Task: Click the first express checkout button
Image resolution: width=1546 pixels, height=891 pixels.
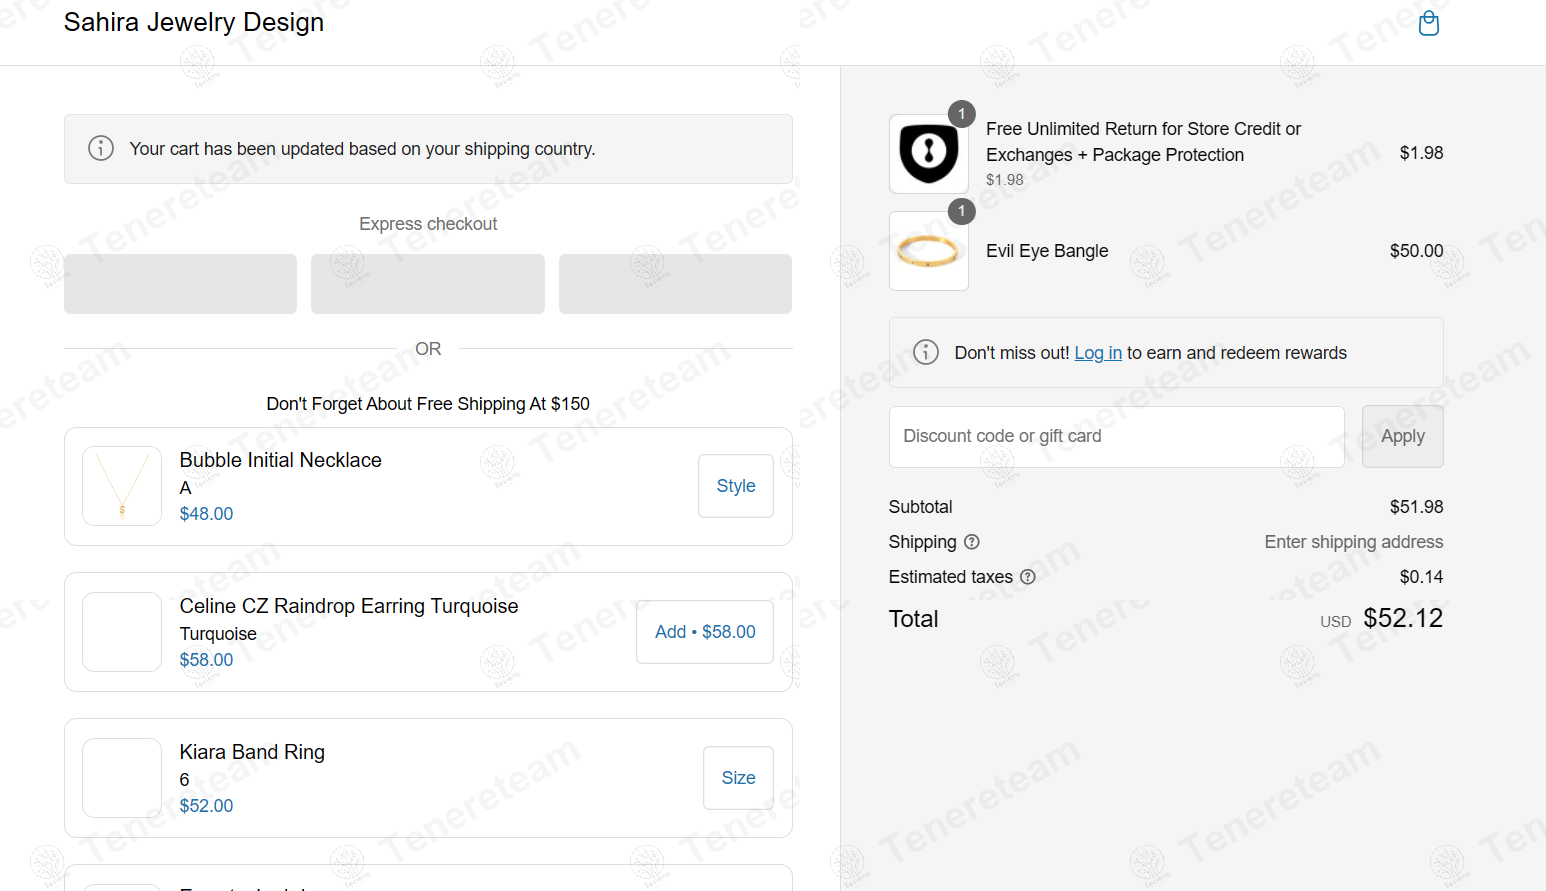Action: click(180, 284)
